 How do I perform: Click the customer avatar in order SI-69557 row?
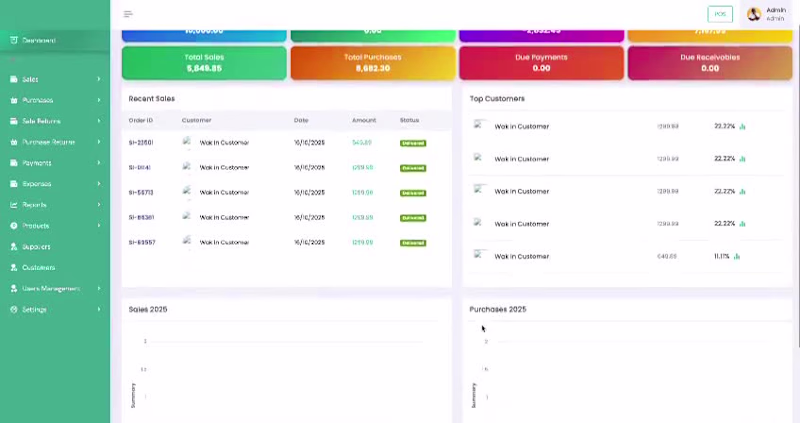(x=187, y=242)
